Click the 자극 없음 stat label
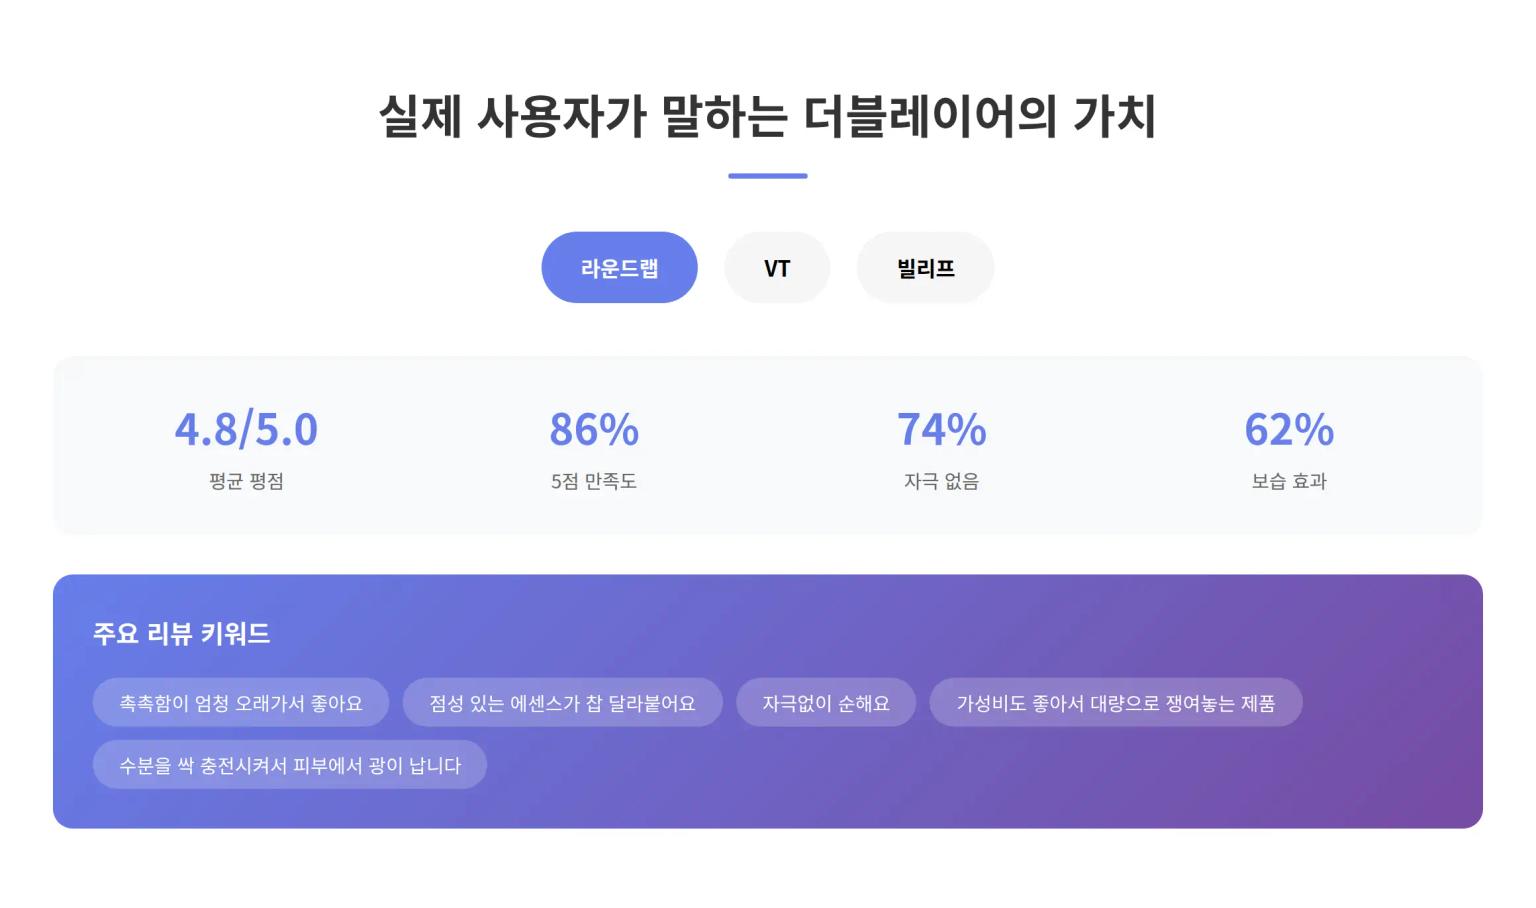 940,481
